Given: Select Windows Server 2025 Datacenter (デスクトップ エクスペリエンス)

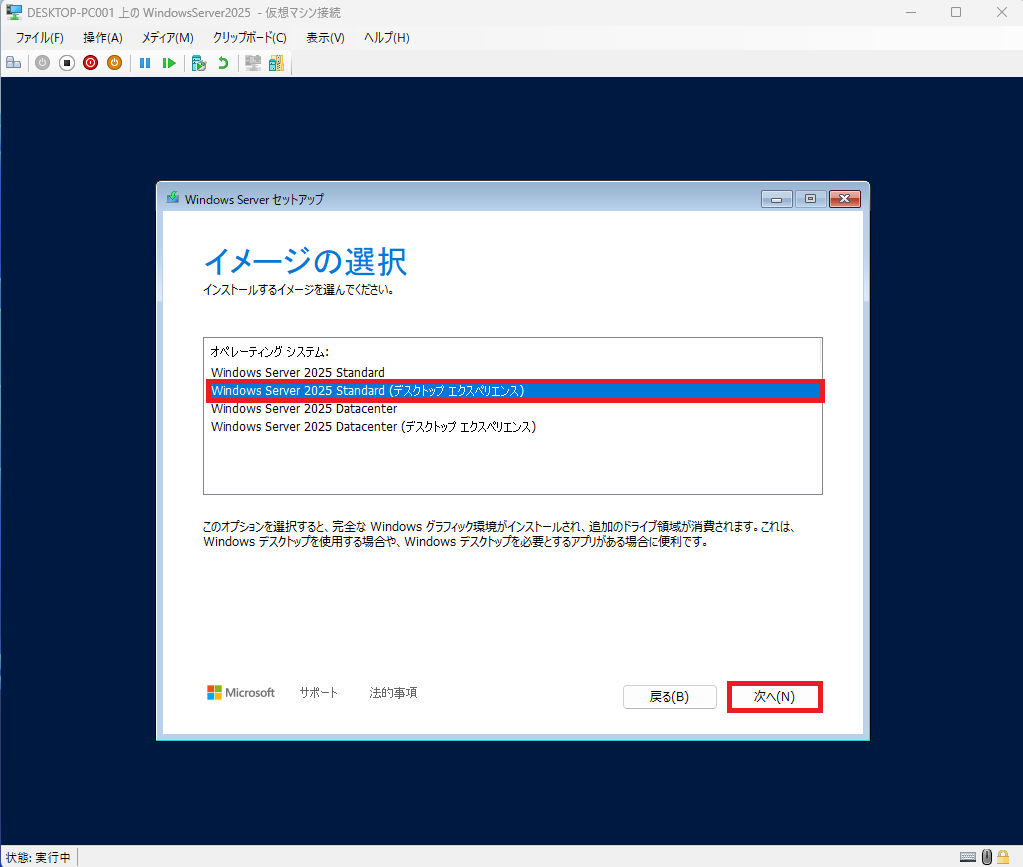Looking at the screenshot, I should [512, 427].
